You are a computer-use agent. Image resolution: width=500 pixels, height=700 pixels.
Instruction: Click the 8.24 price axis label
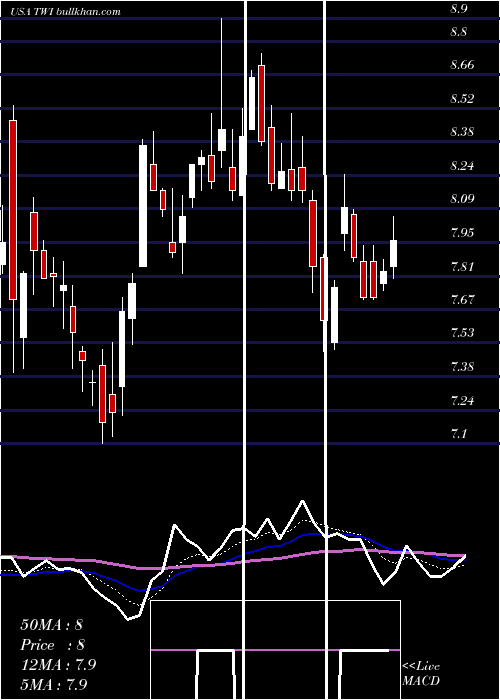click(462, 166)
